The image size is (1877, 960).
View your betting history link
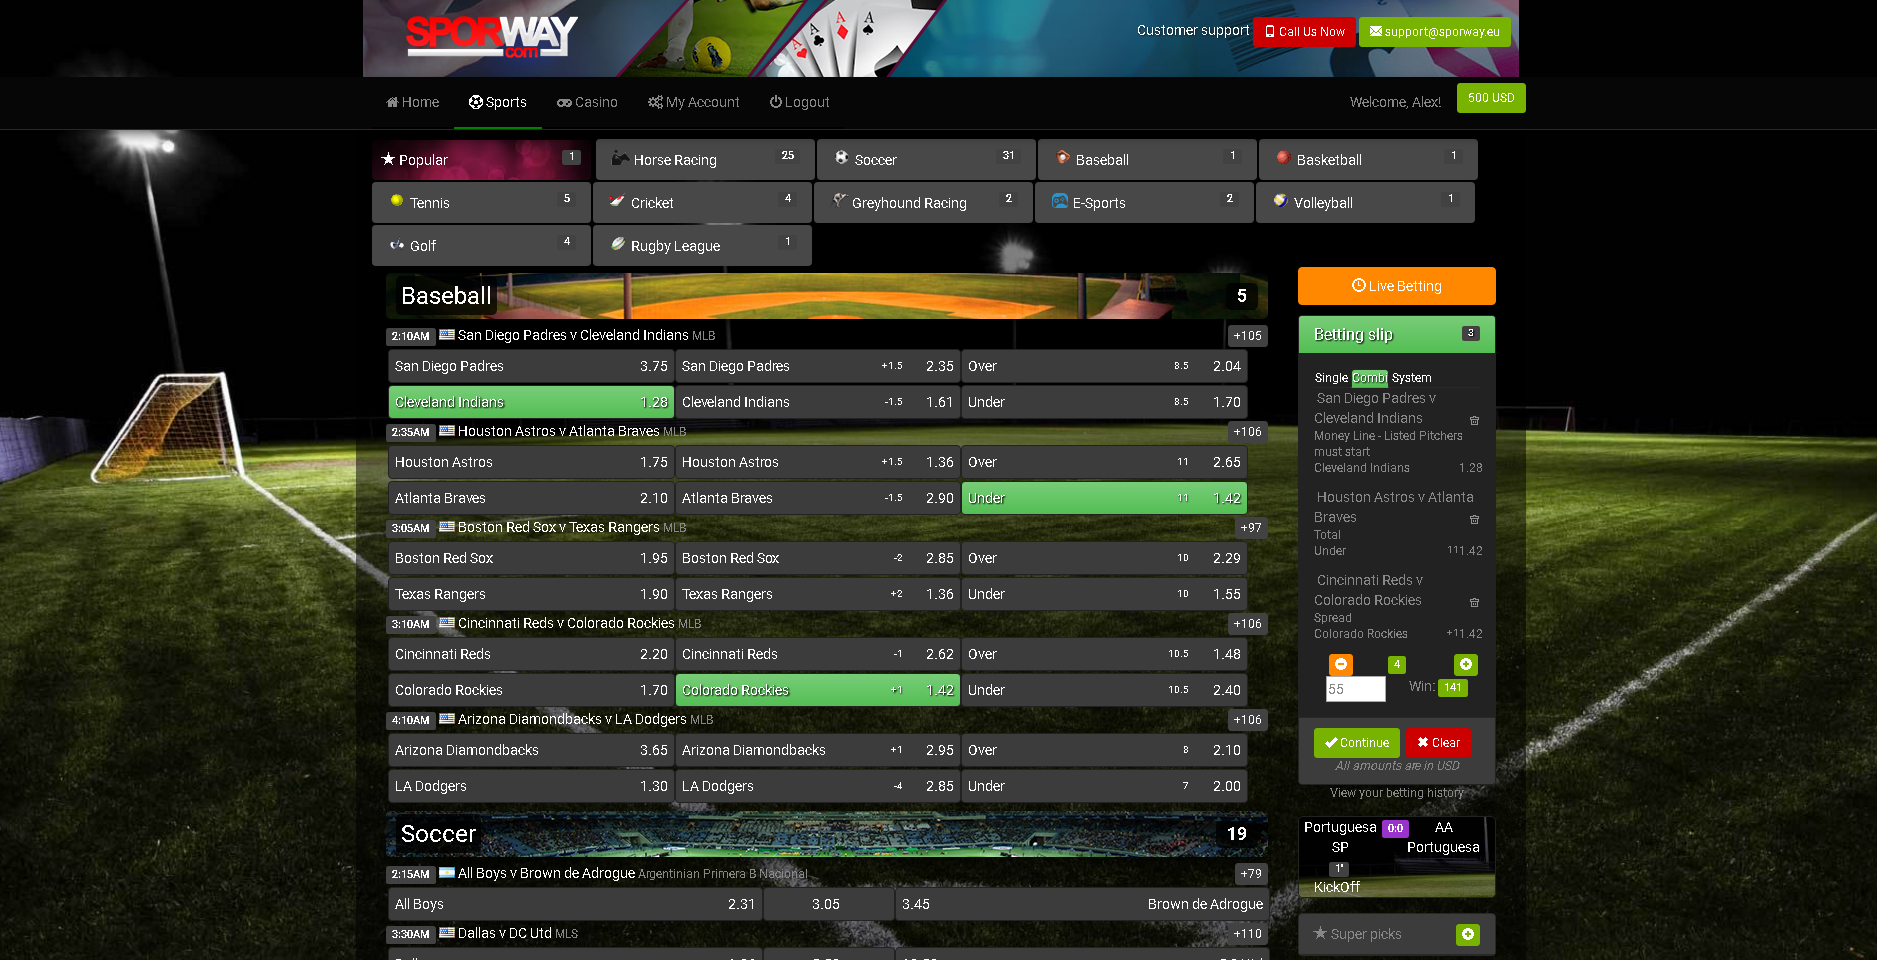pyautogui.click(x=1397, y=793)
